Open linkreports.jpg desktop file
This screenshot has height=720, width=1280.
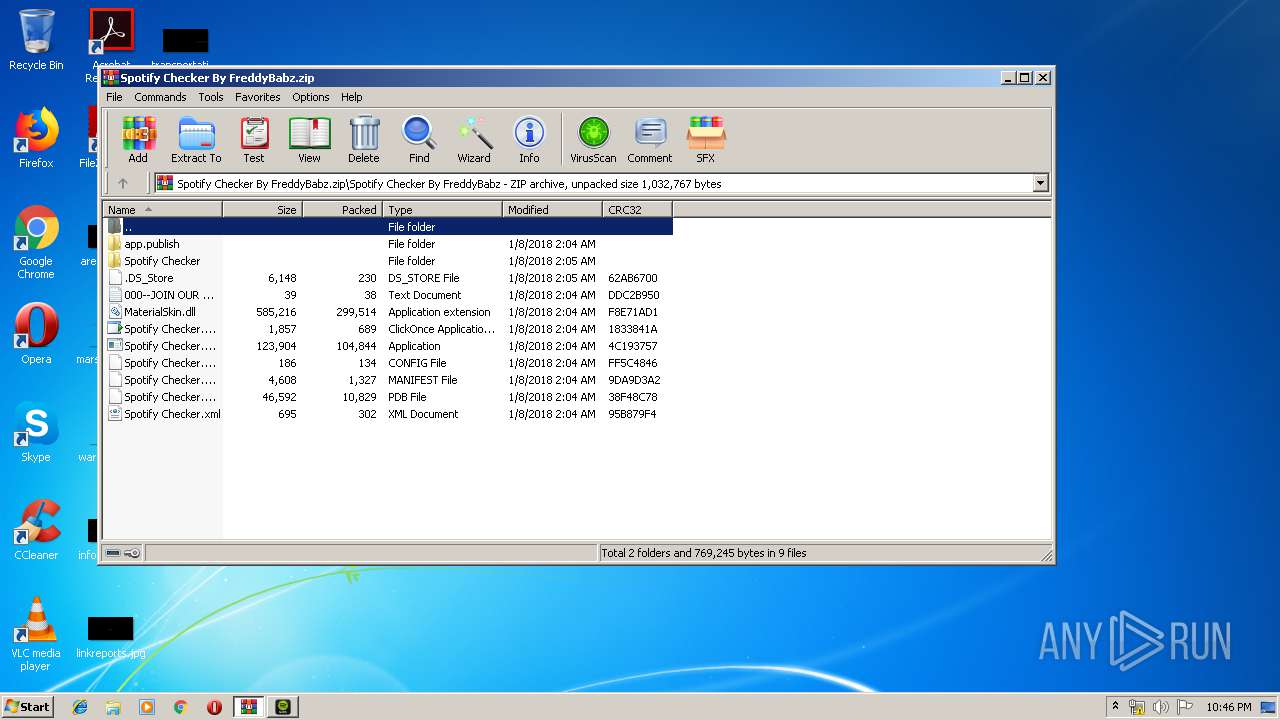point(110,637)
